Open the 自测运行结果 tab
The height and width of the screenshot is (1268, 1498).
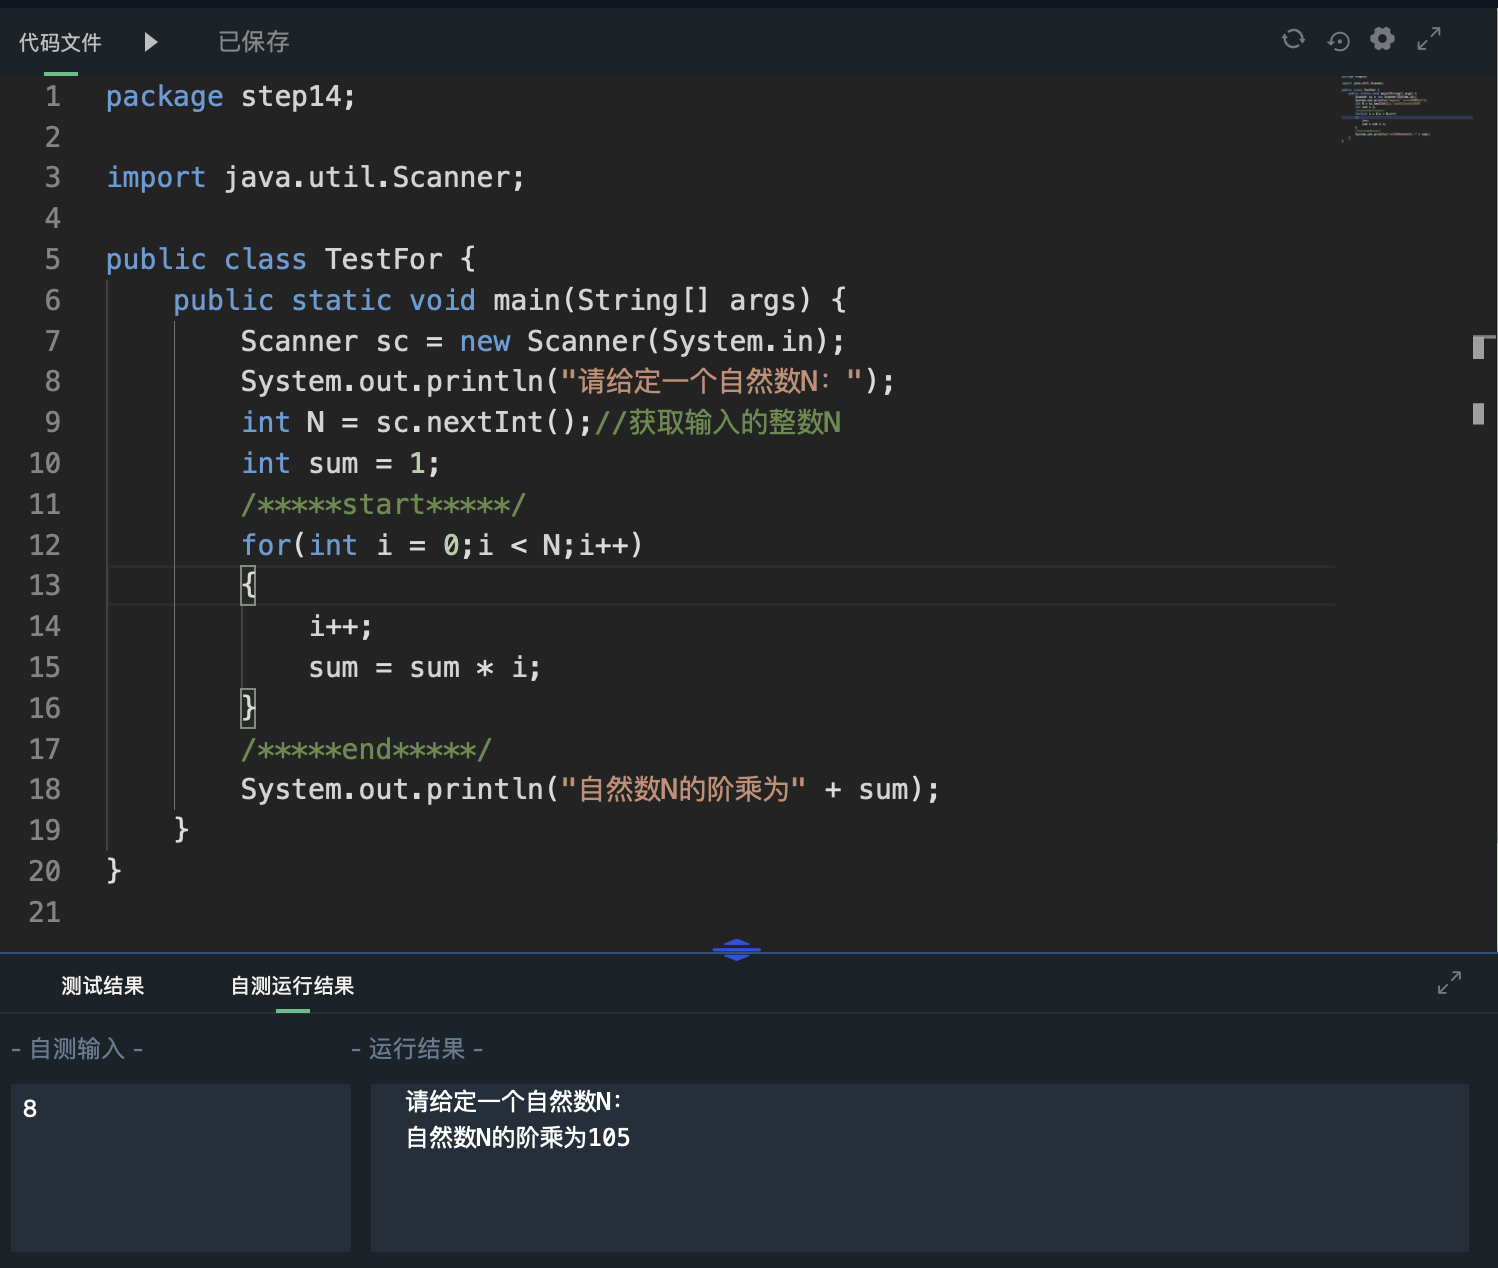point(292,986)
